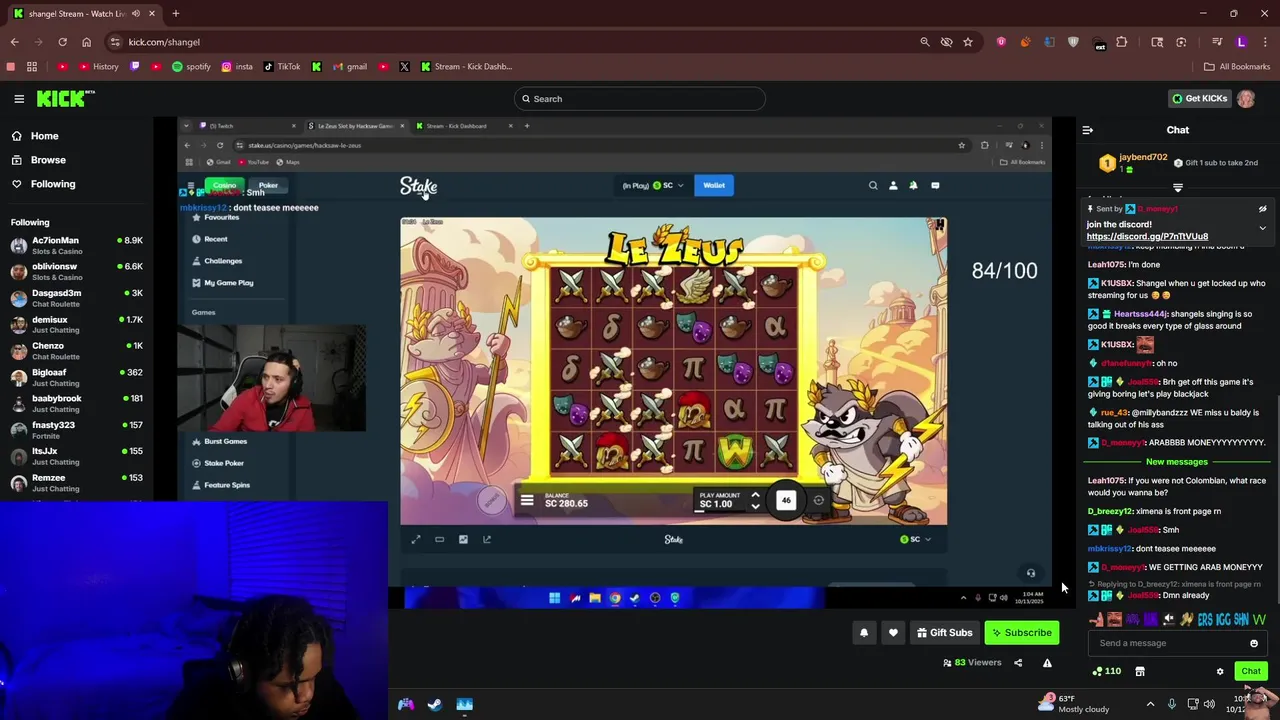Open Ac7ionMan's followed channel
Viewport: 1280px width, 720px height.
[76, 245]
